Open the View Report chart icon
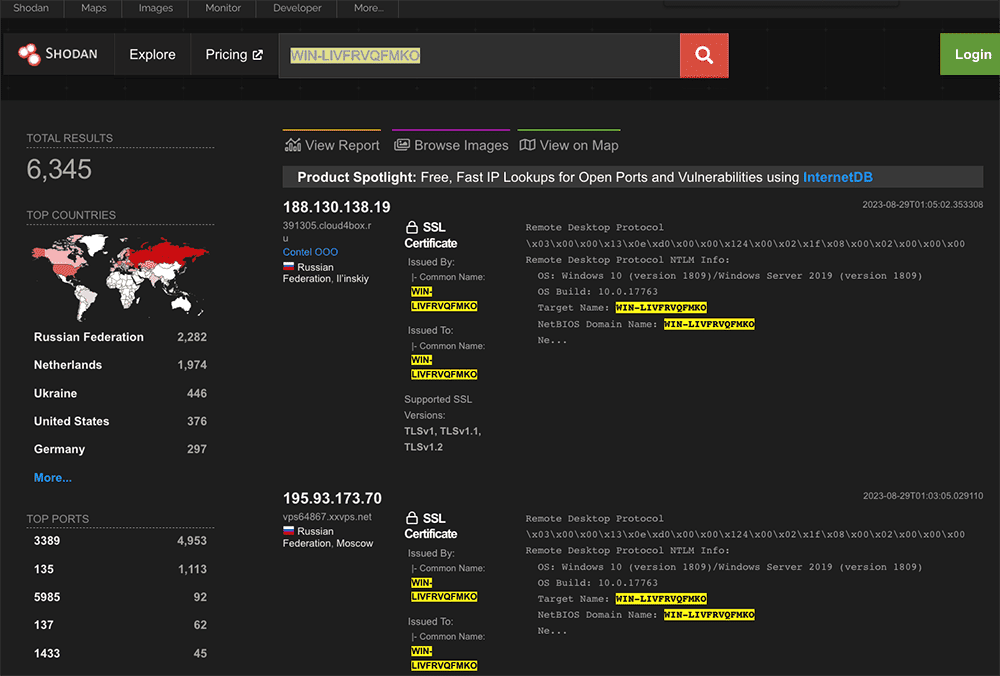Viewport: 1000px width, 676px height. click(293, 145)
